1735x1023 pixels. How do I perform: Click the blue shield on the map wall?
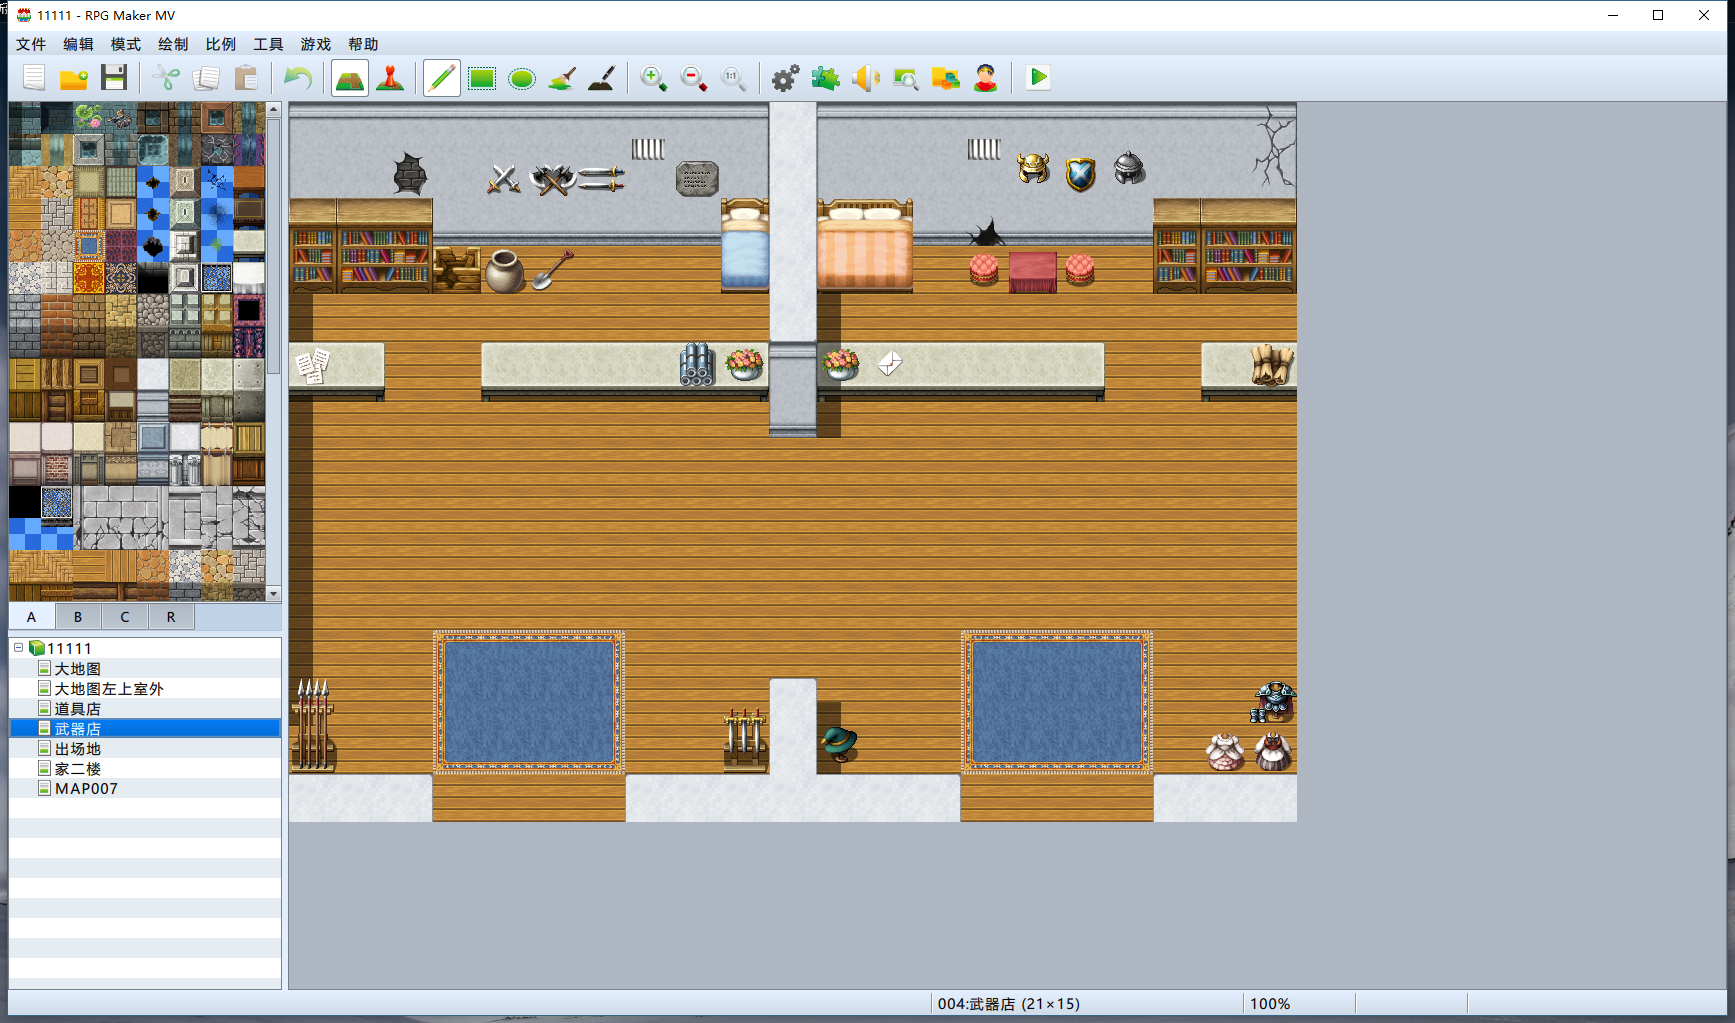pos(1081,174)
